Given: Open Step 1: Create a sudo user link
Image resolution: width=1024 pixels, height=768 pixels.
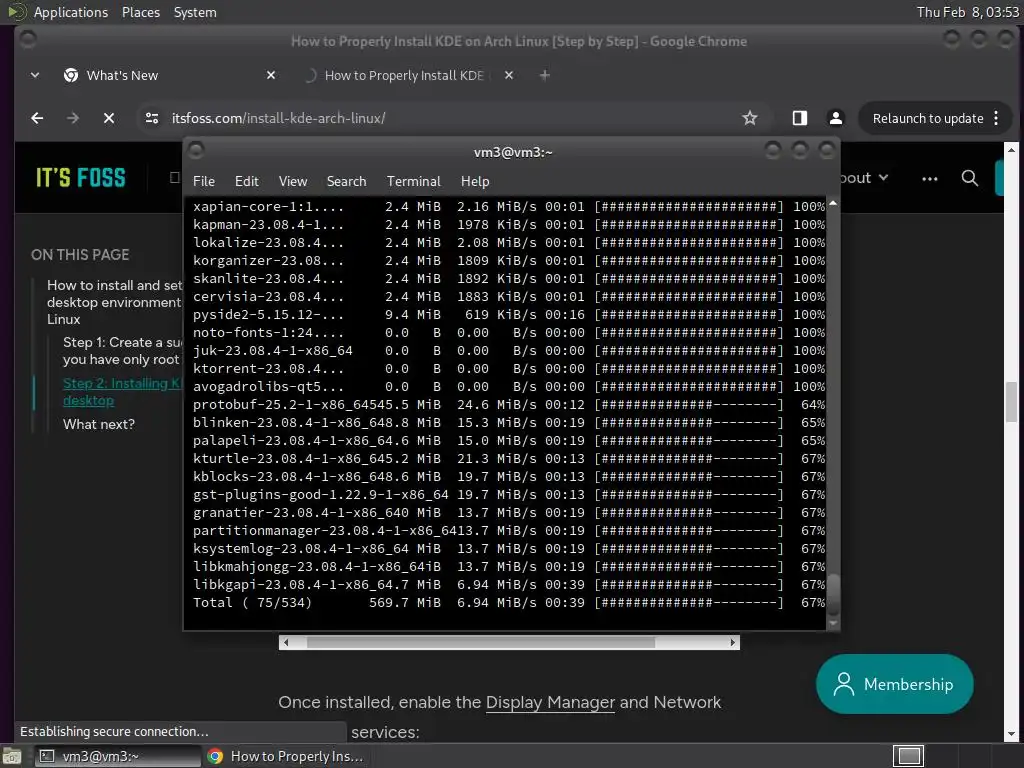Looking at the screenshot, I should point(122,351).
